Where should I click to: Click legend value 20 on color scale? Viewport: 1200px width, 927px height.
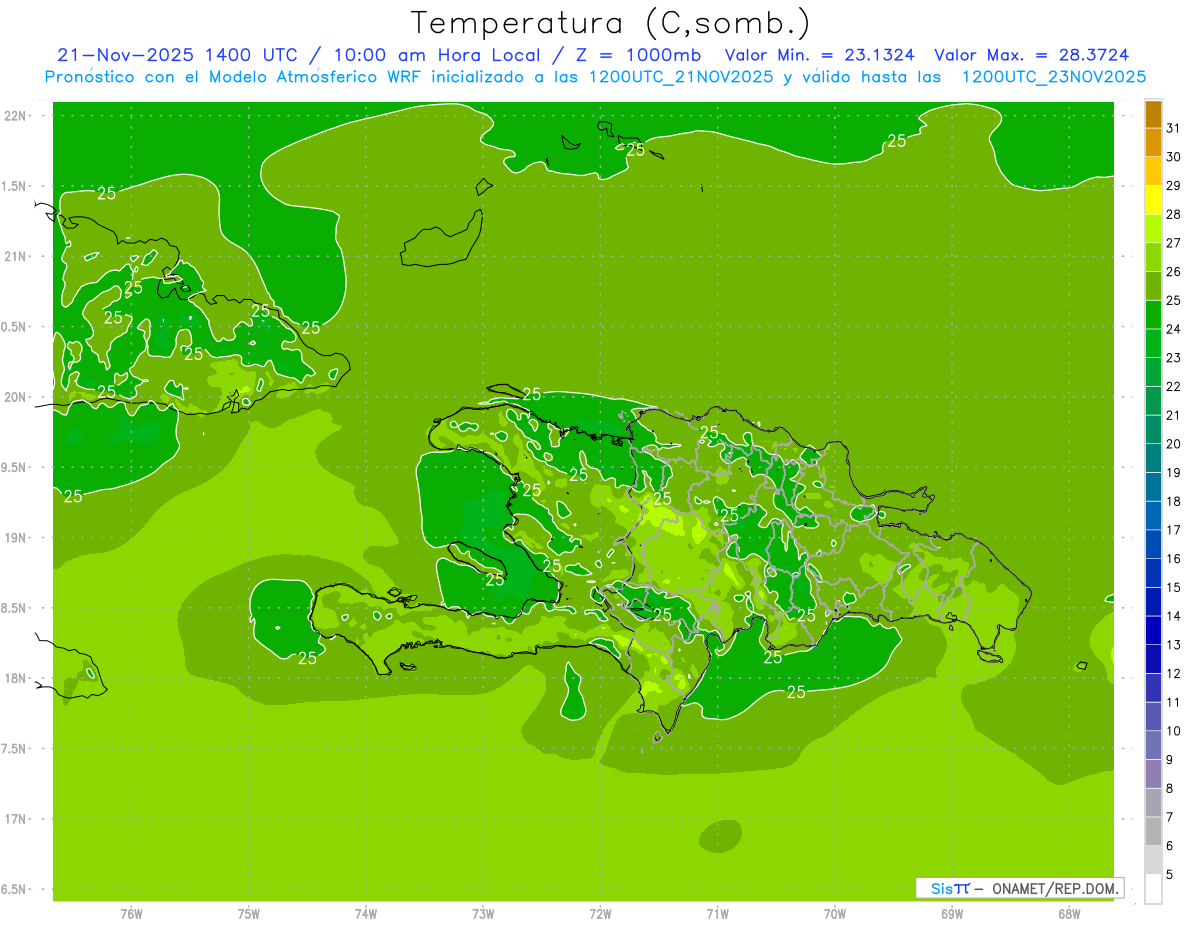(x=1173, y=444)
